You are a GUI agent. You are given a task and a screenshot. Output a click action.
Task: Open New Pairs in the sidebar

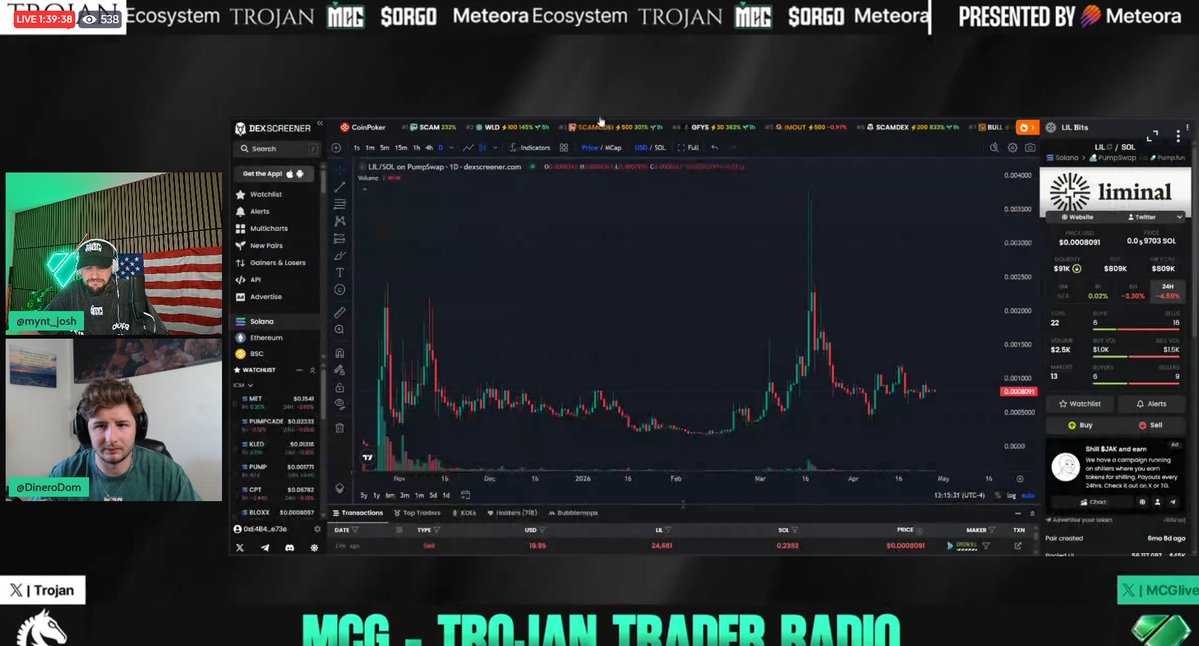(x=259, y=245)
